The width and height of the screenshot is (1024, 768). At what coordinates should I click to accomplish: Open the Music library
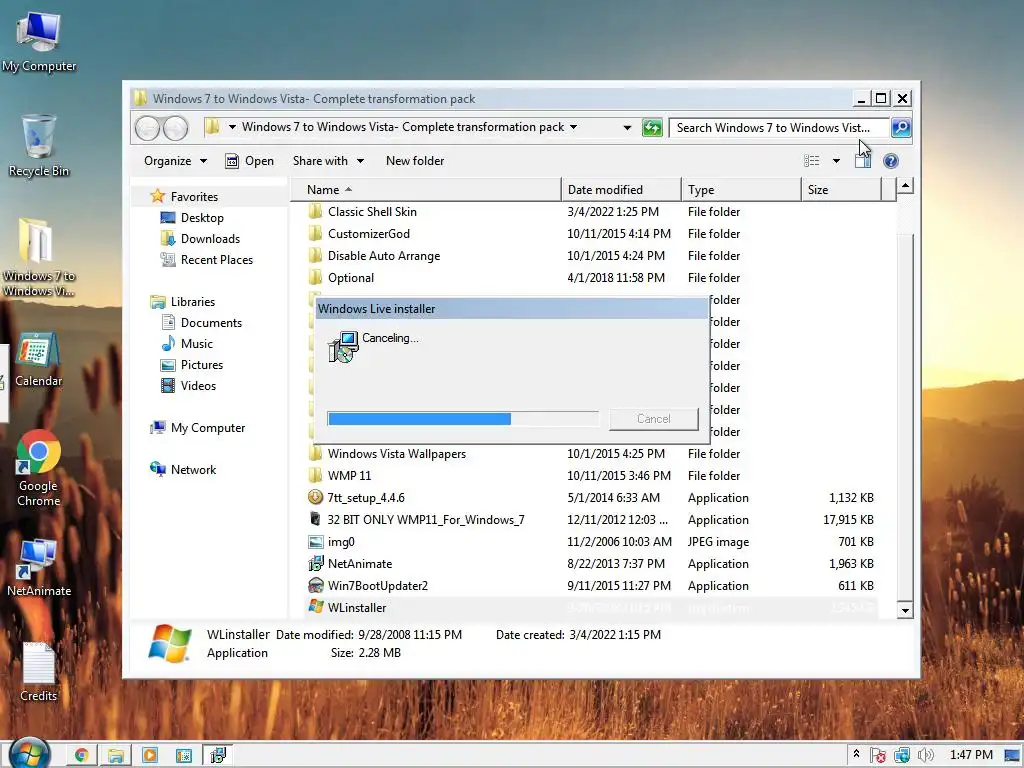point(187,344)
